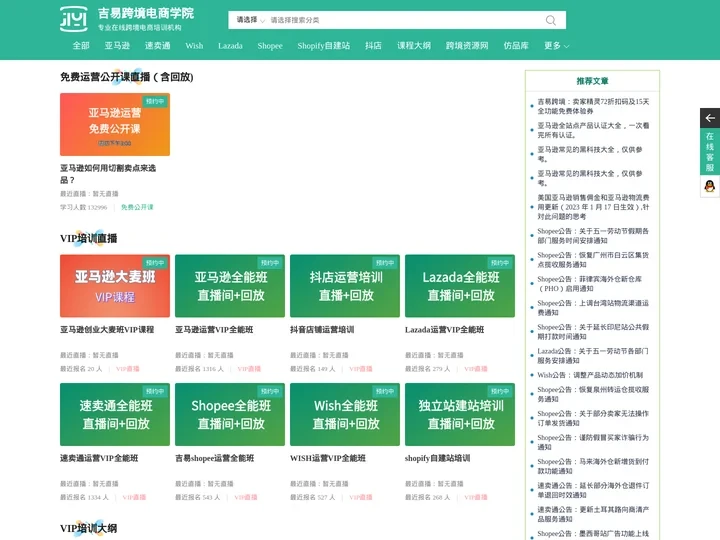The height and width of the screenshot is (540, 720).
Task: Open 在线客服 online support widget
Action: pyautogui.click(x=709, y=152)
